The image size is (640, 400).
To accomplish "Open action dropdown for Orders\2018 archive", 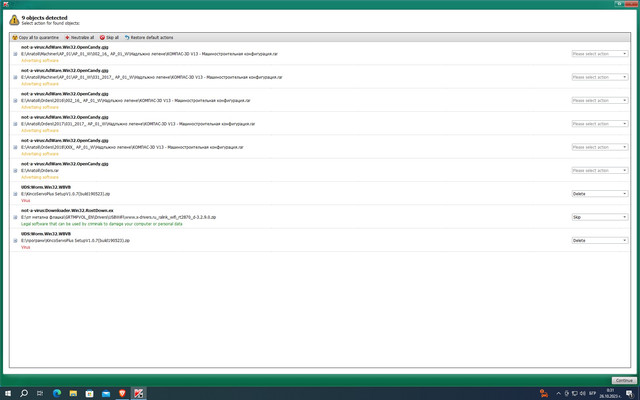I will coord(600,147).
